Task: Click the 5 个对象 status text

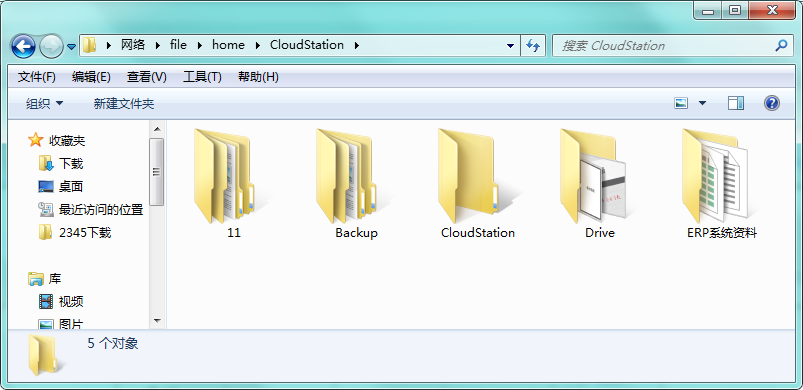Action: point(113,343)
